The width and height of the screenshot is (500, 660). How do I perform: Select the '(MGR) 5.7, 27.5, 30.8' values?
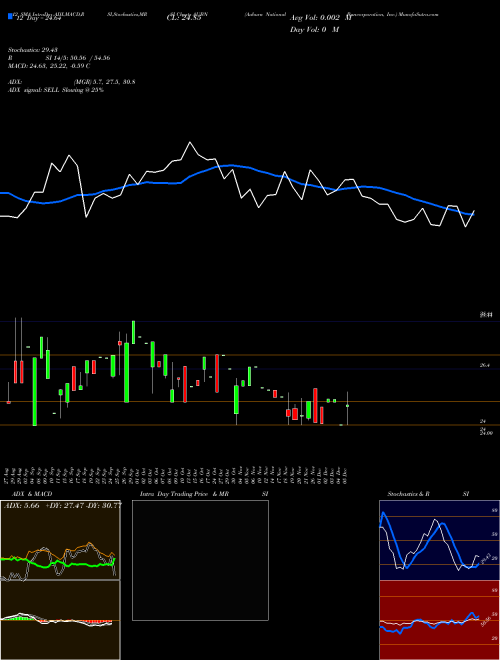(104, 82)
